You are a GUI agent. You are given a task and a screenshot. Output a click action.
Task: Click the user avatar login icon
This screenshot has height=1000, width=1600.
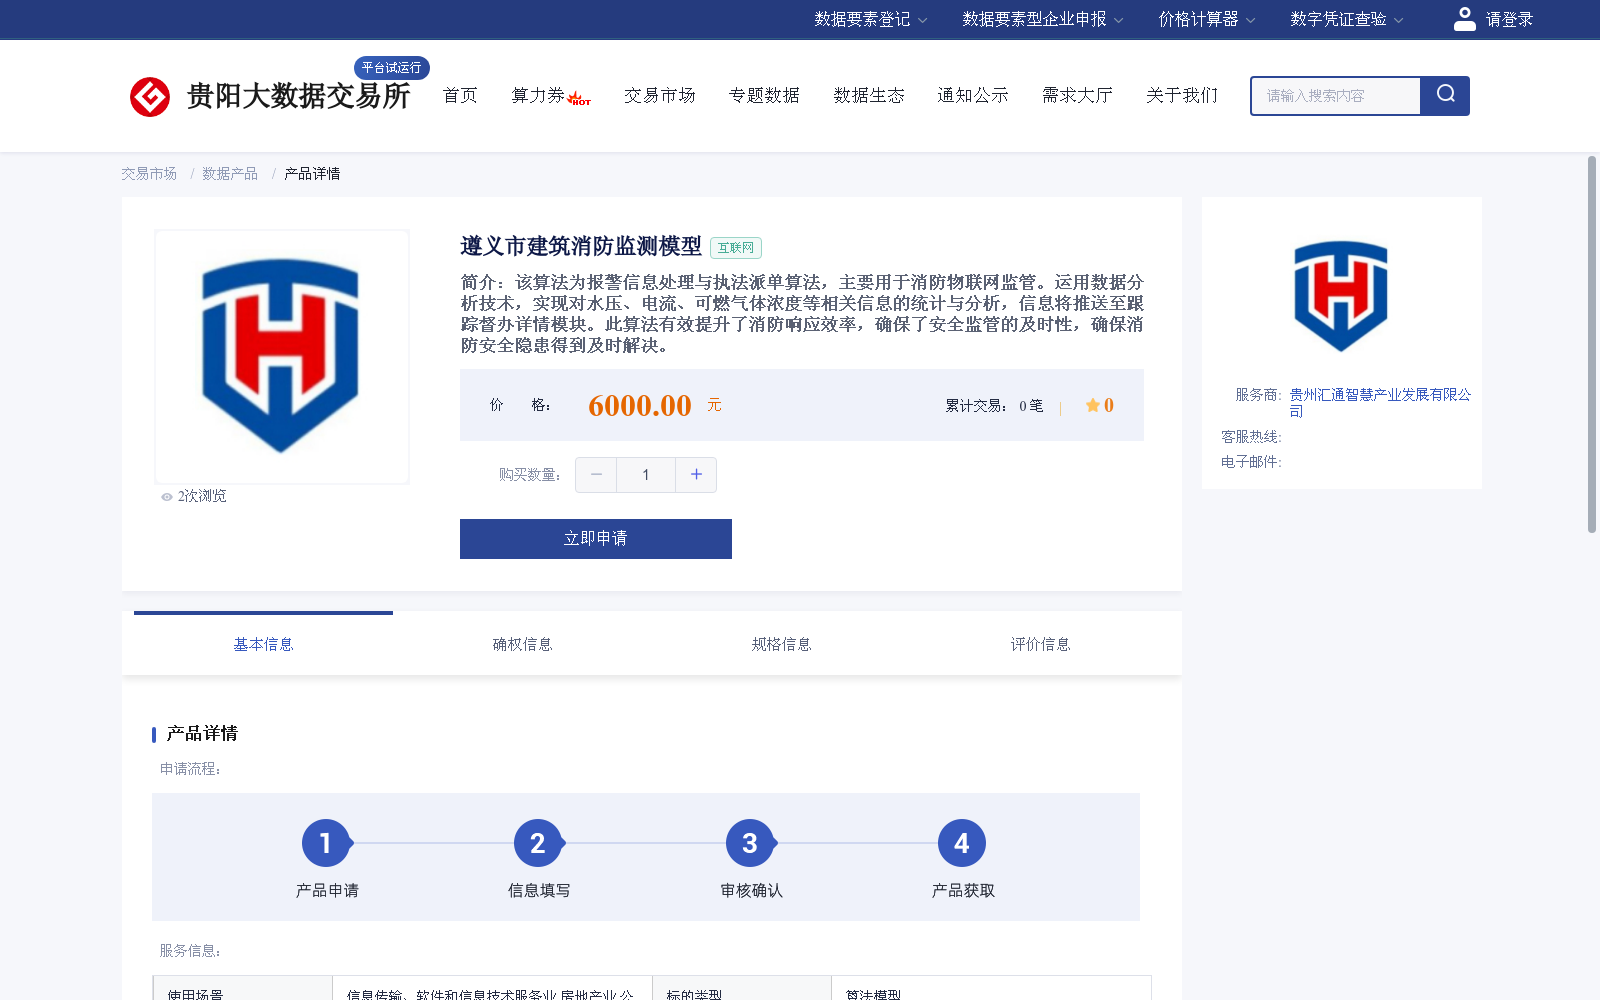(x=1464, y=19)
